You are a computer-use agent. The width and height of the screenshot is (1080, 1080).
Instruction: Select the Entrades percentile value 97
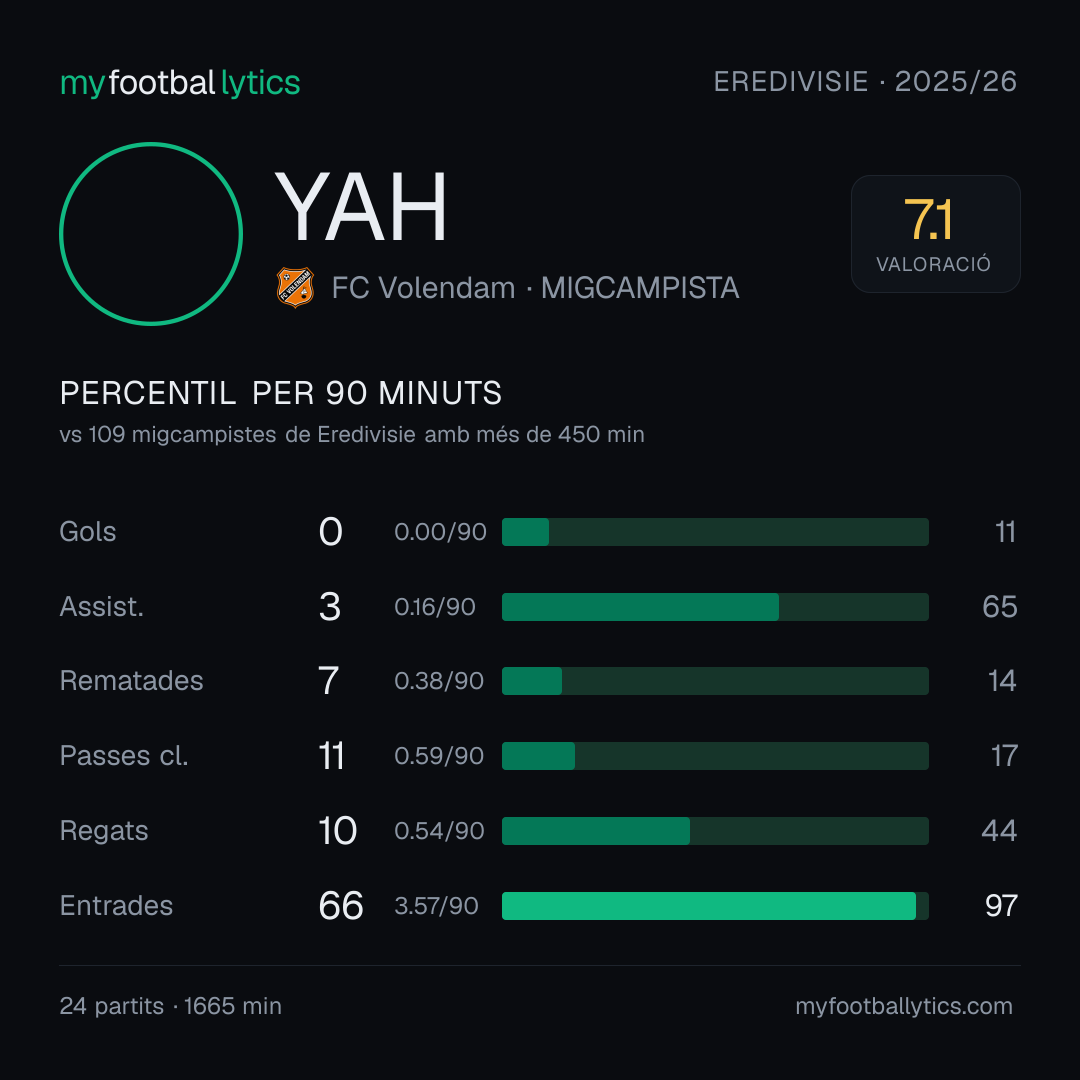click(x=1001, y=906)
